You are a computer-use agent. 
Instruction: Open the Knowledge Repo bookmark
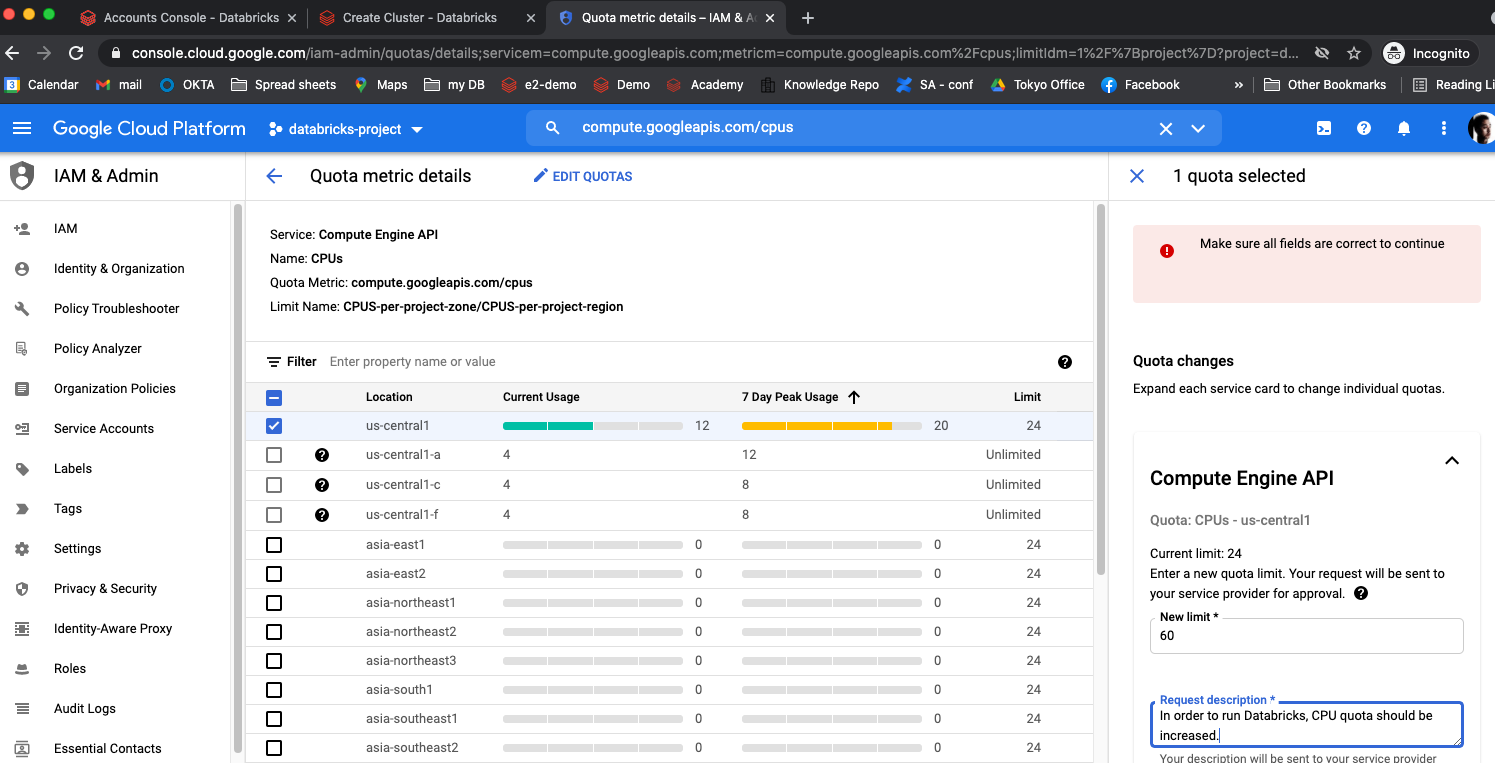(820, 85)
